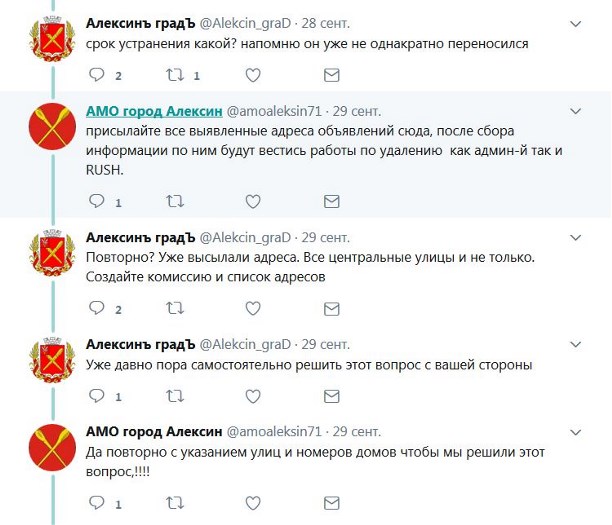This screenshot has height=525, width=612.
Task: Like the 28 сент. tweet about срок устранения
Action: click(x=253, y=75)
